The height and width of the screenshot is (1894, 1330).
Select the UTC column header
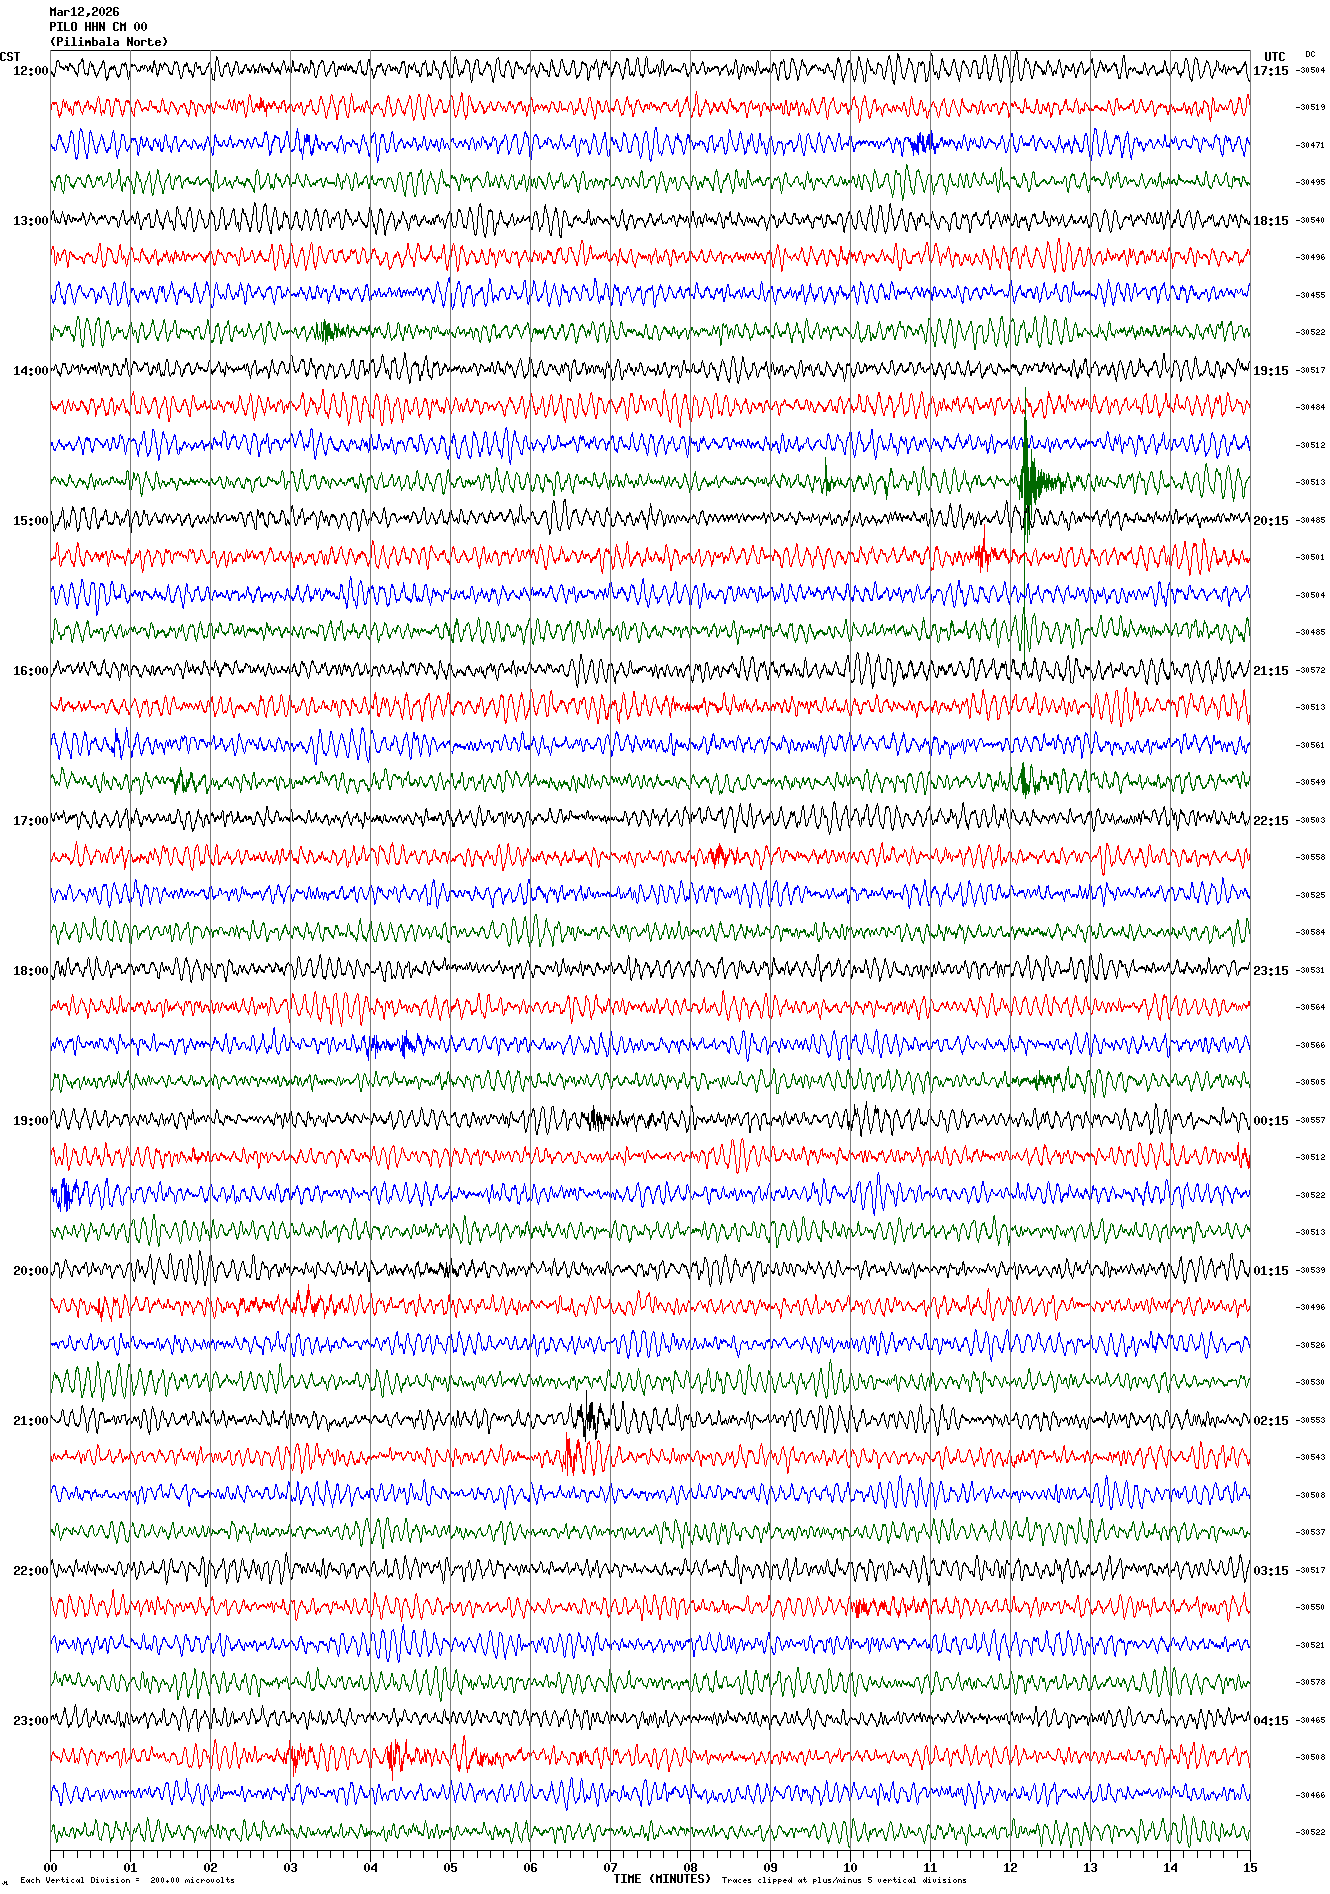(1274, 57)
